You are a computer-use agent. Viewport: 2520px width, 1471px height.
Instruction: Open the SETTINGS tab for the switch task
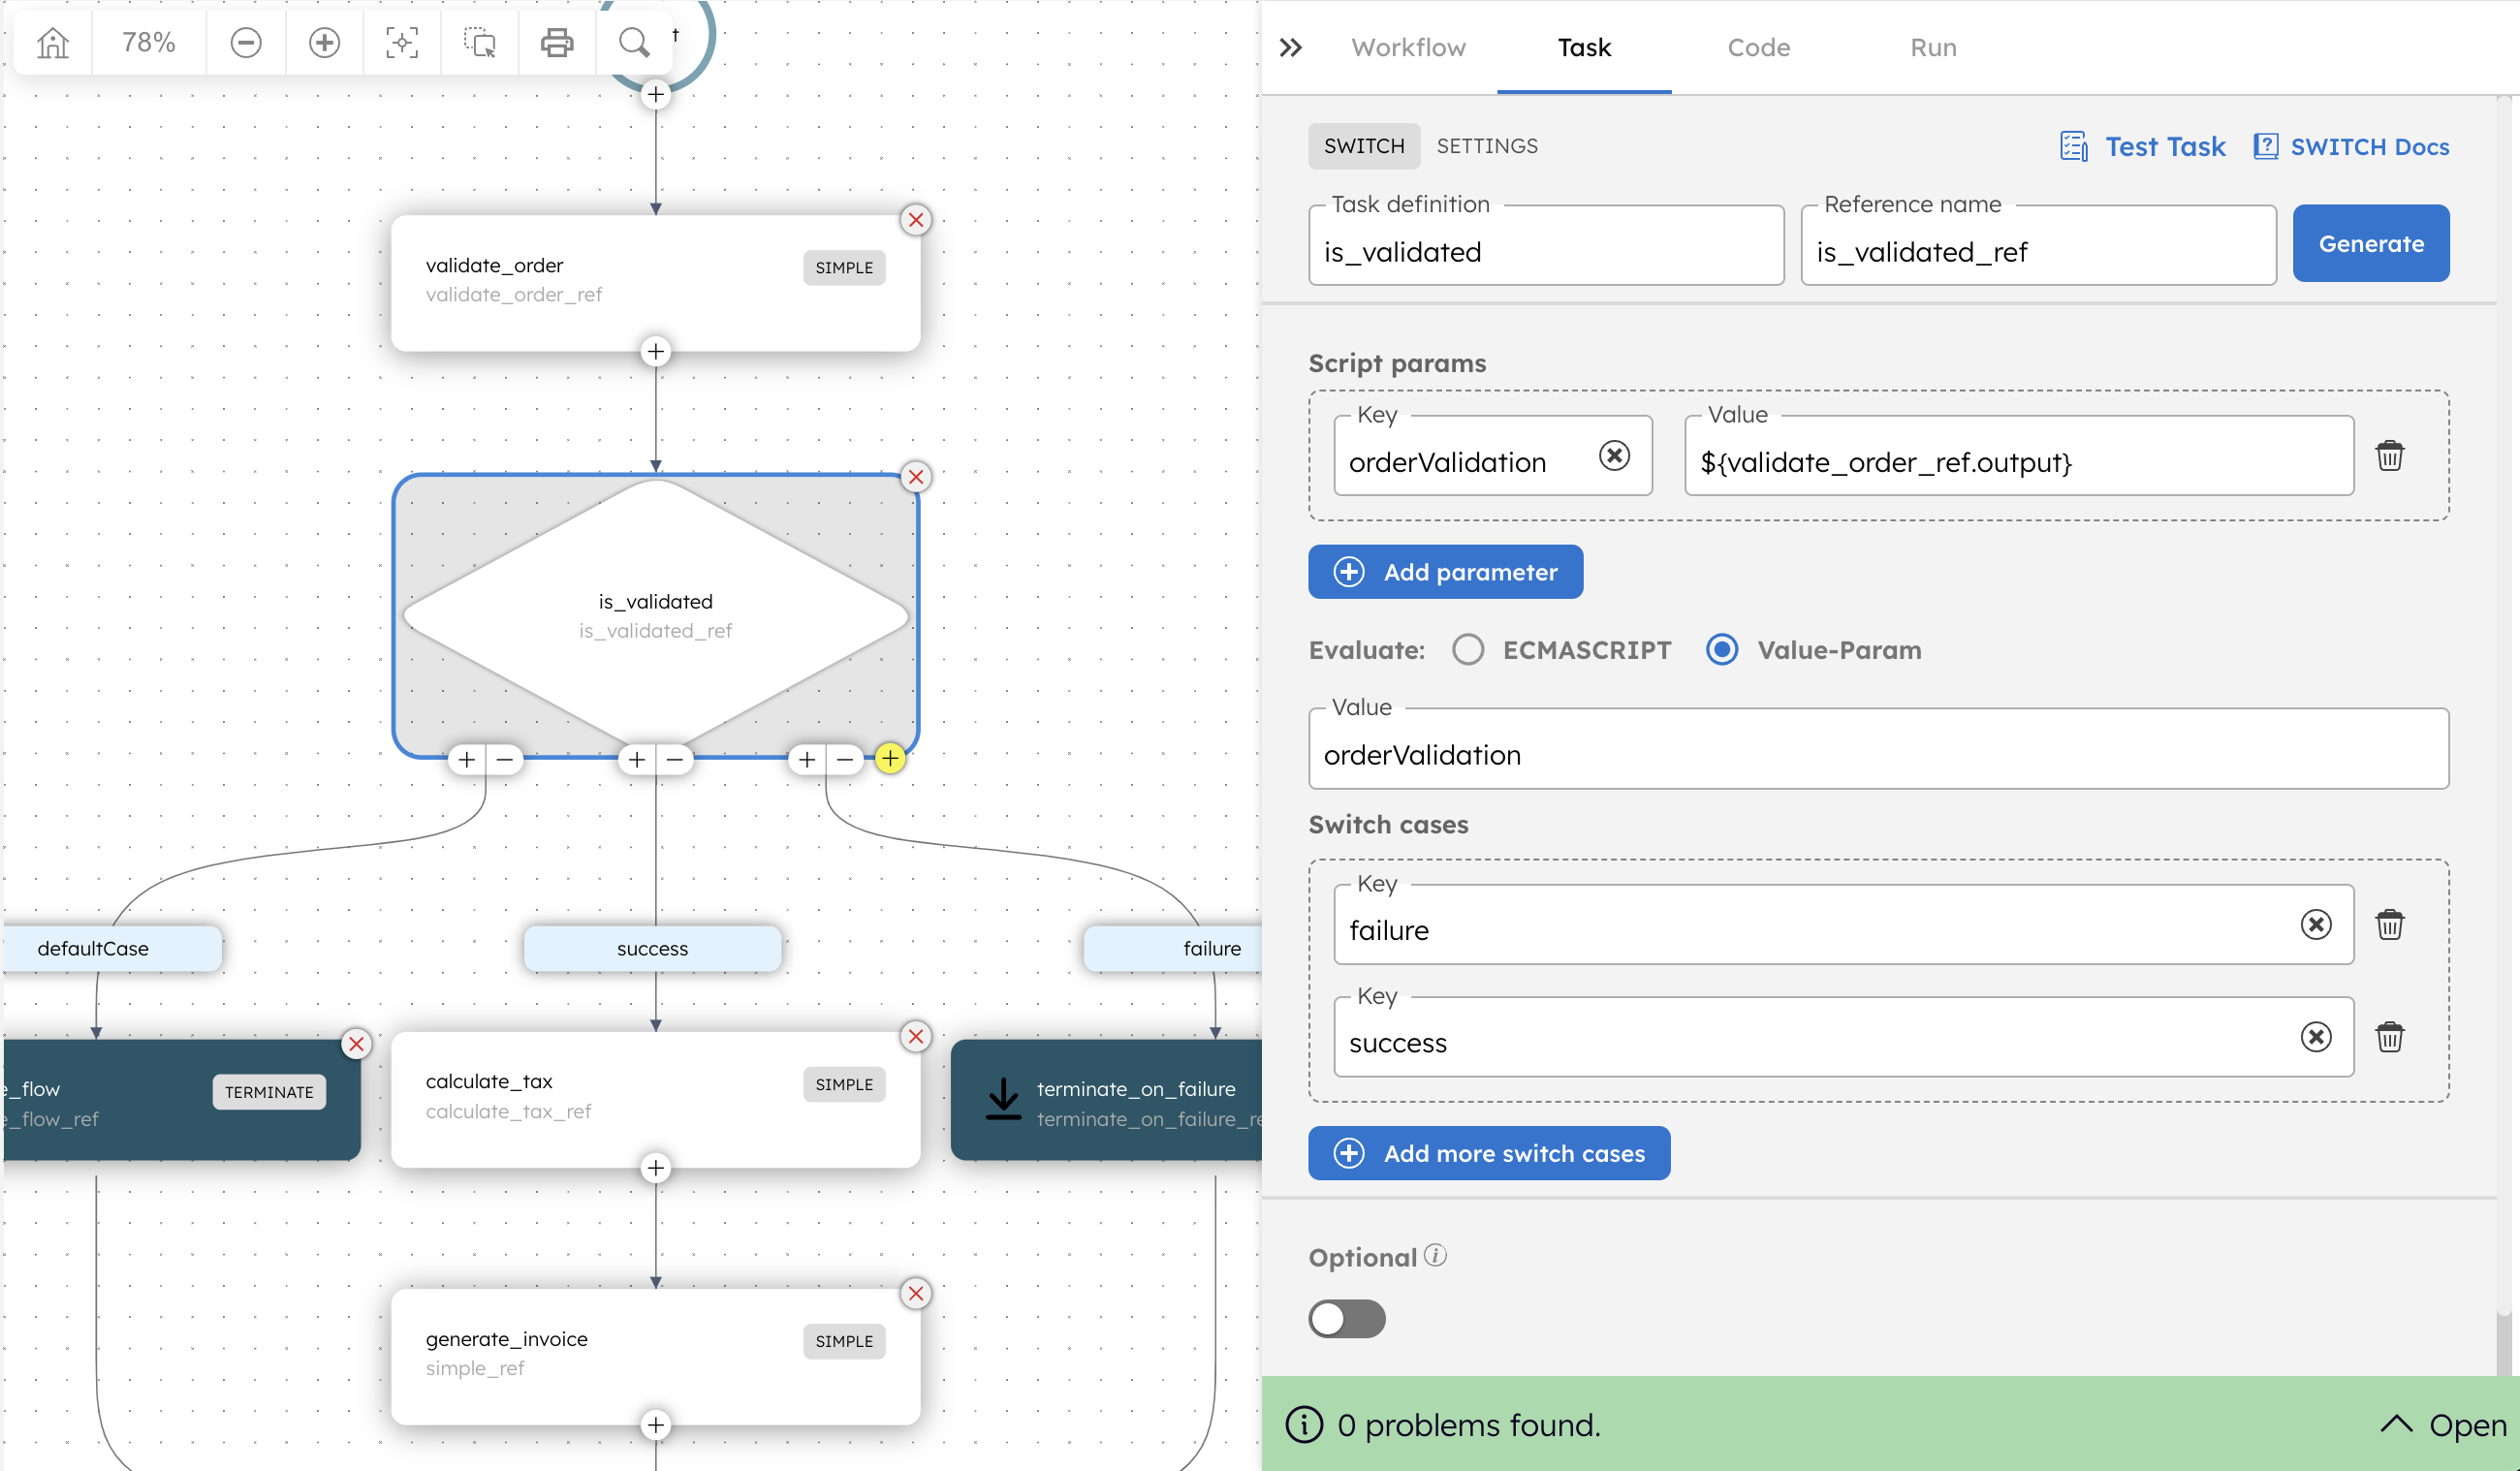pyautogui.click(x=1487, y=145)
